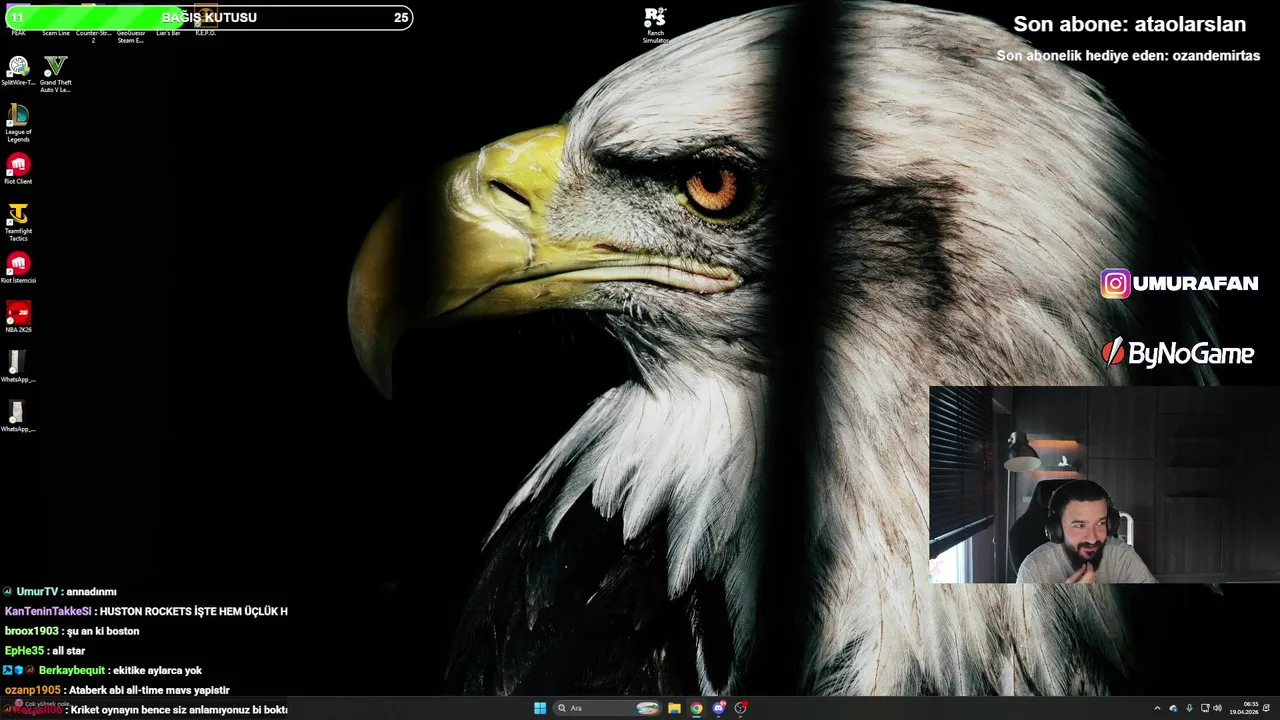Click the UMURAFAN Instagram handle text
Image resolution: width=1280 pixels, height=720 pixels.
[x=1196, y=284]
